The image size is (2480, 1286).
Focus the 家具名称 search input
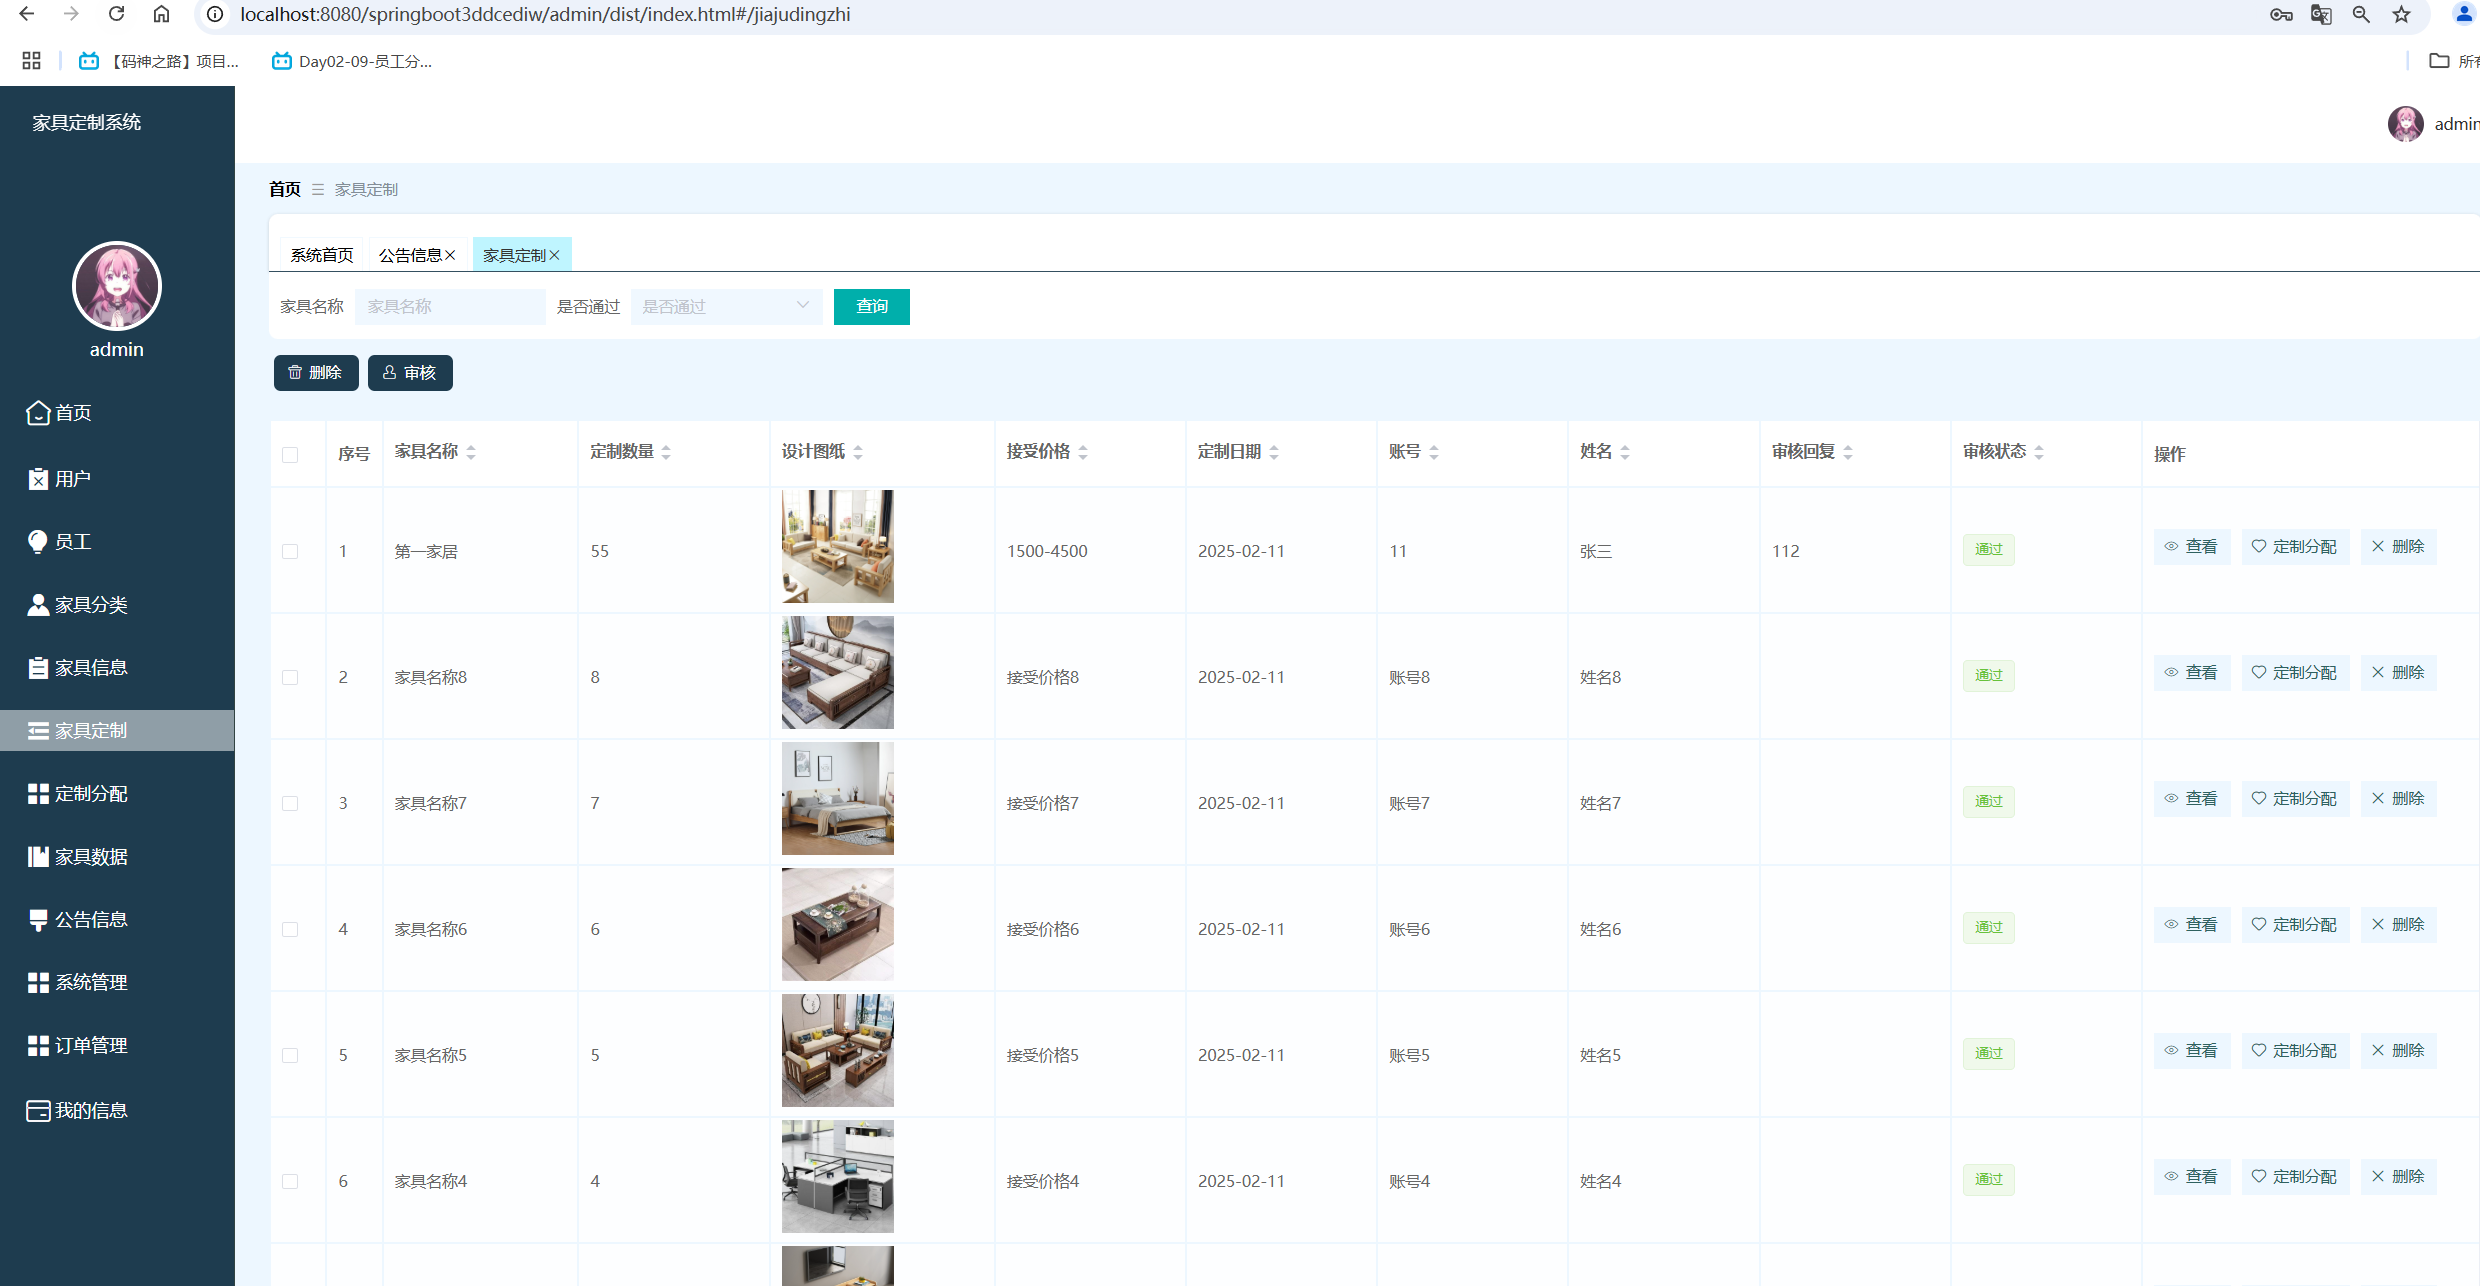point(450,307)
